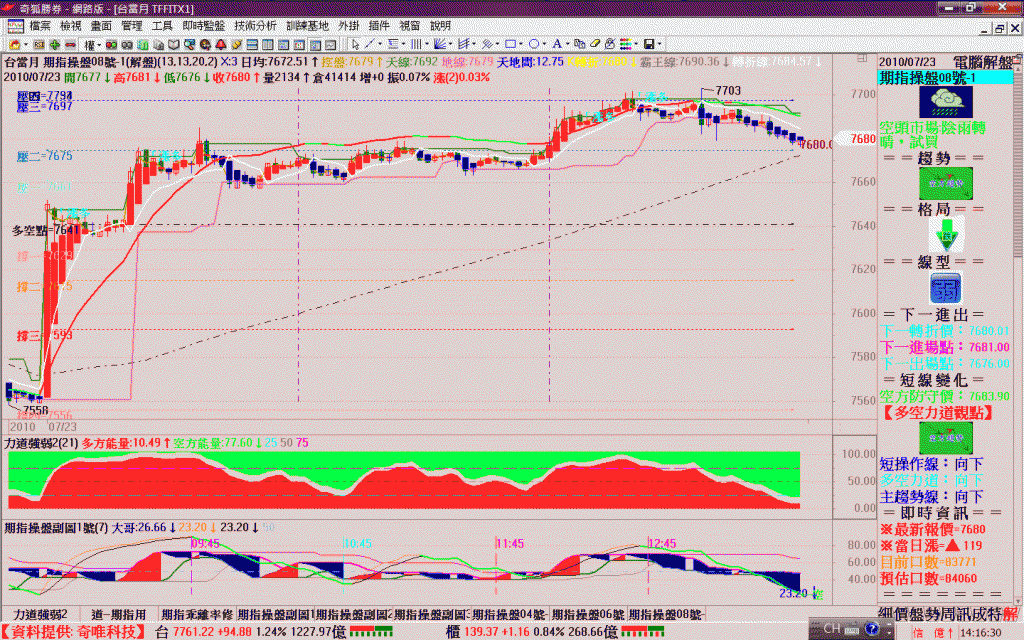Image resolution: width=1024 pixels, height=640 pixels.
Task: Click the blue help question-mark tray icon
Action: 871,629
